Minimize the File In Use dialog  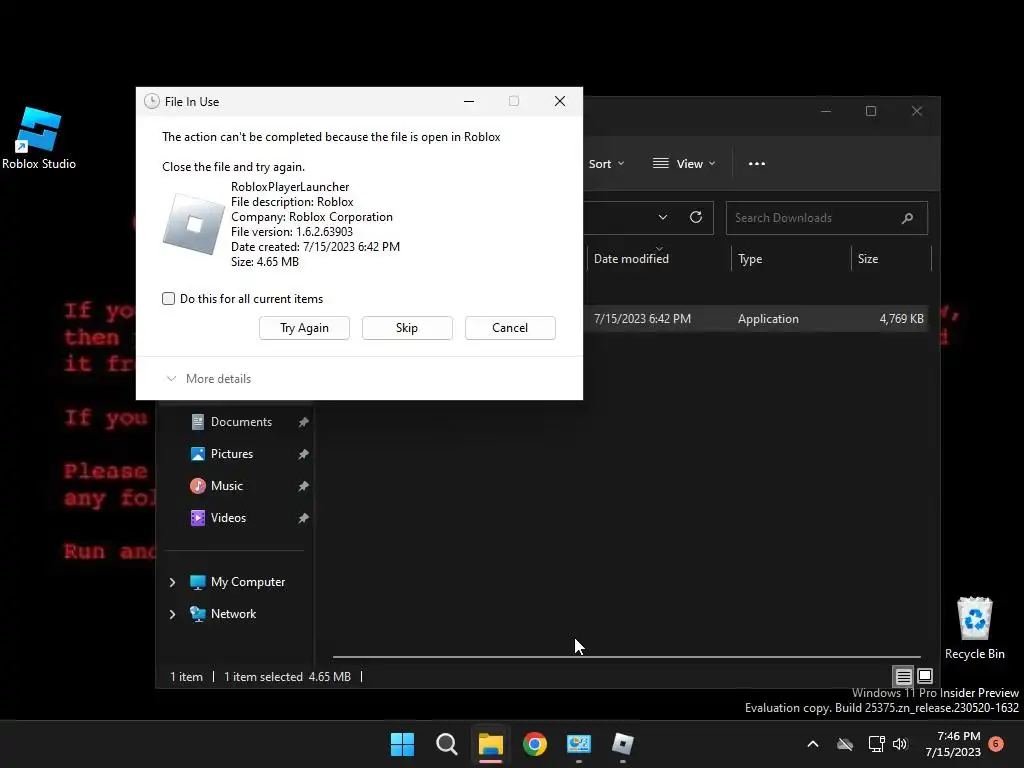(x=469, y=101)
